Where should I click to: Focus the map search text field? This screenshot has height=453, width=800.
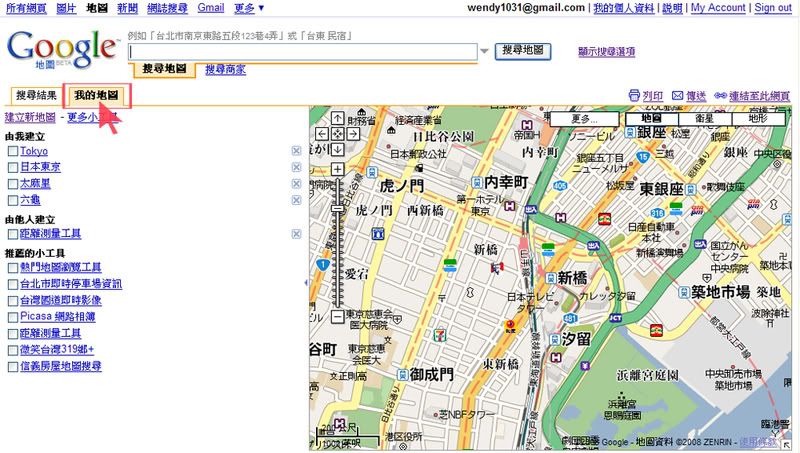click(302, 51)
